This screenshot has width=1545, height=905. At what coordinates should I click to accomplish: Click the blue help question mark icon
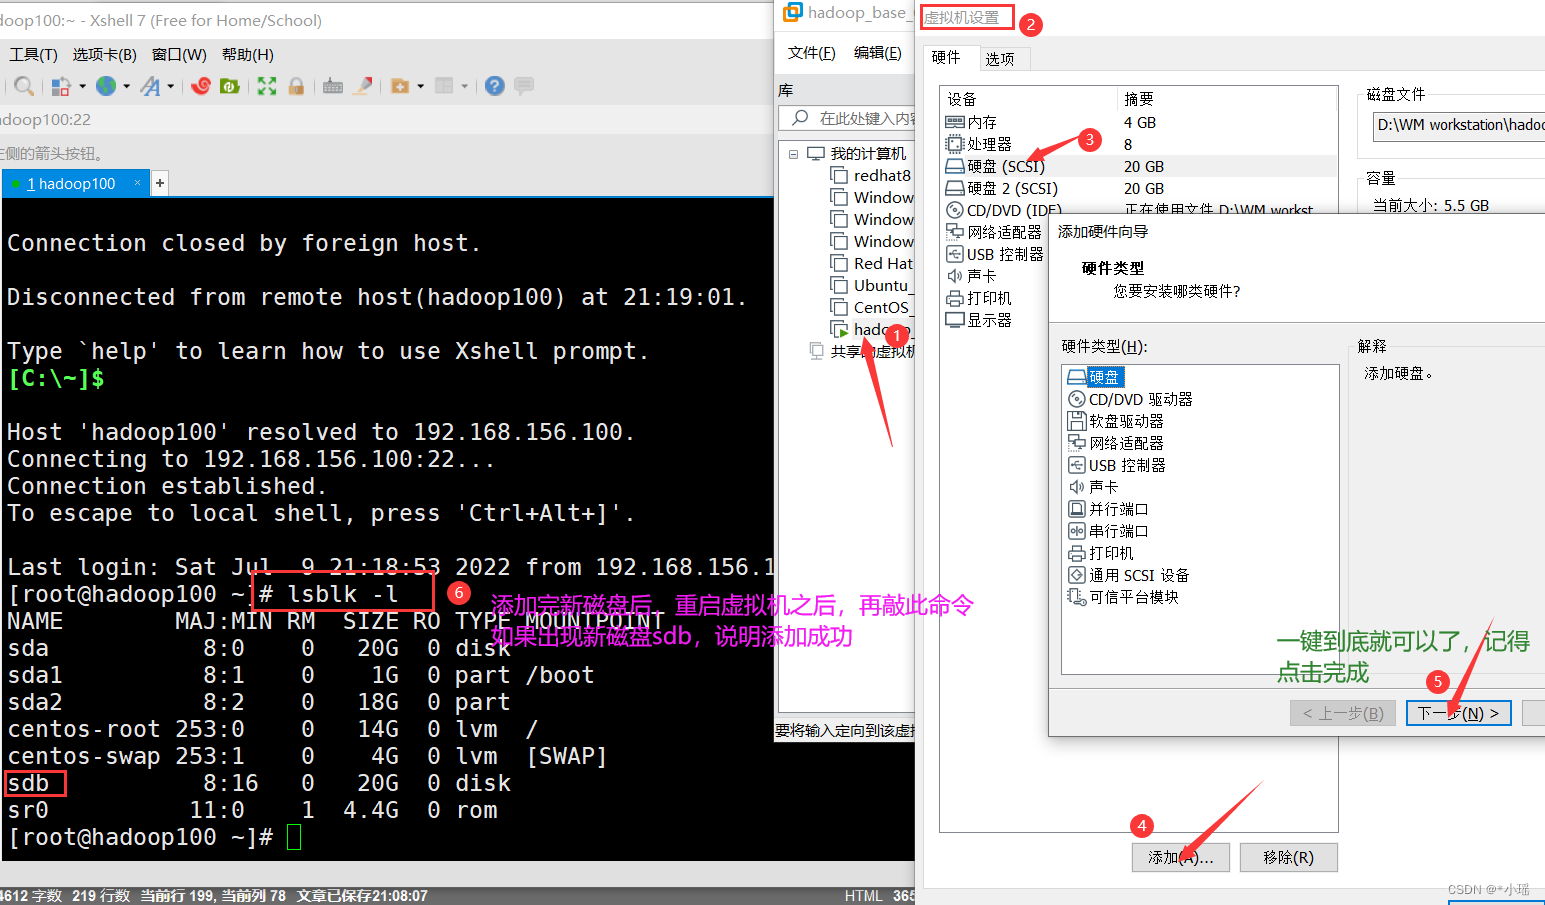click(494, 86)
